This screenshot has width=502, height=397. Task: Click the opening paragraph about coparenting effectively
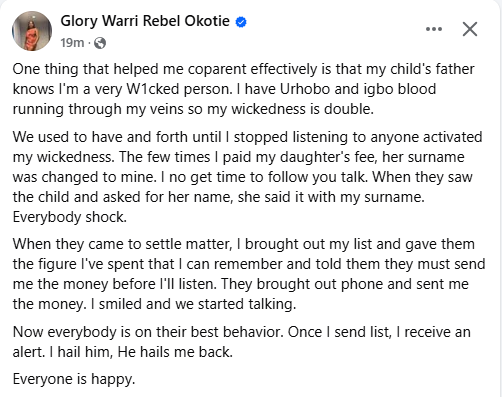click(x=243, y=89)
